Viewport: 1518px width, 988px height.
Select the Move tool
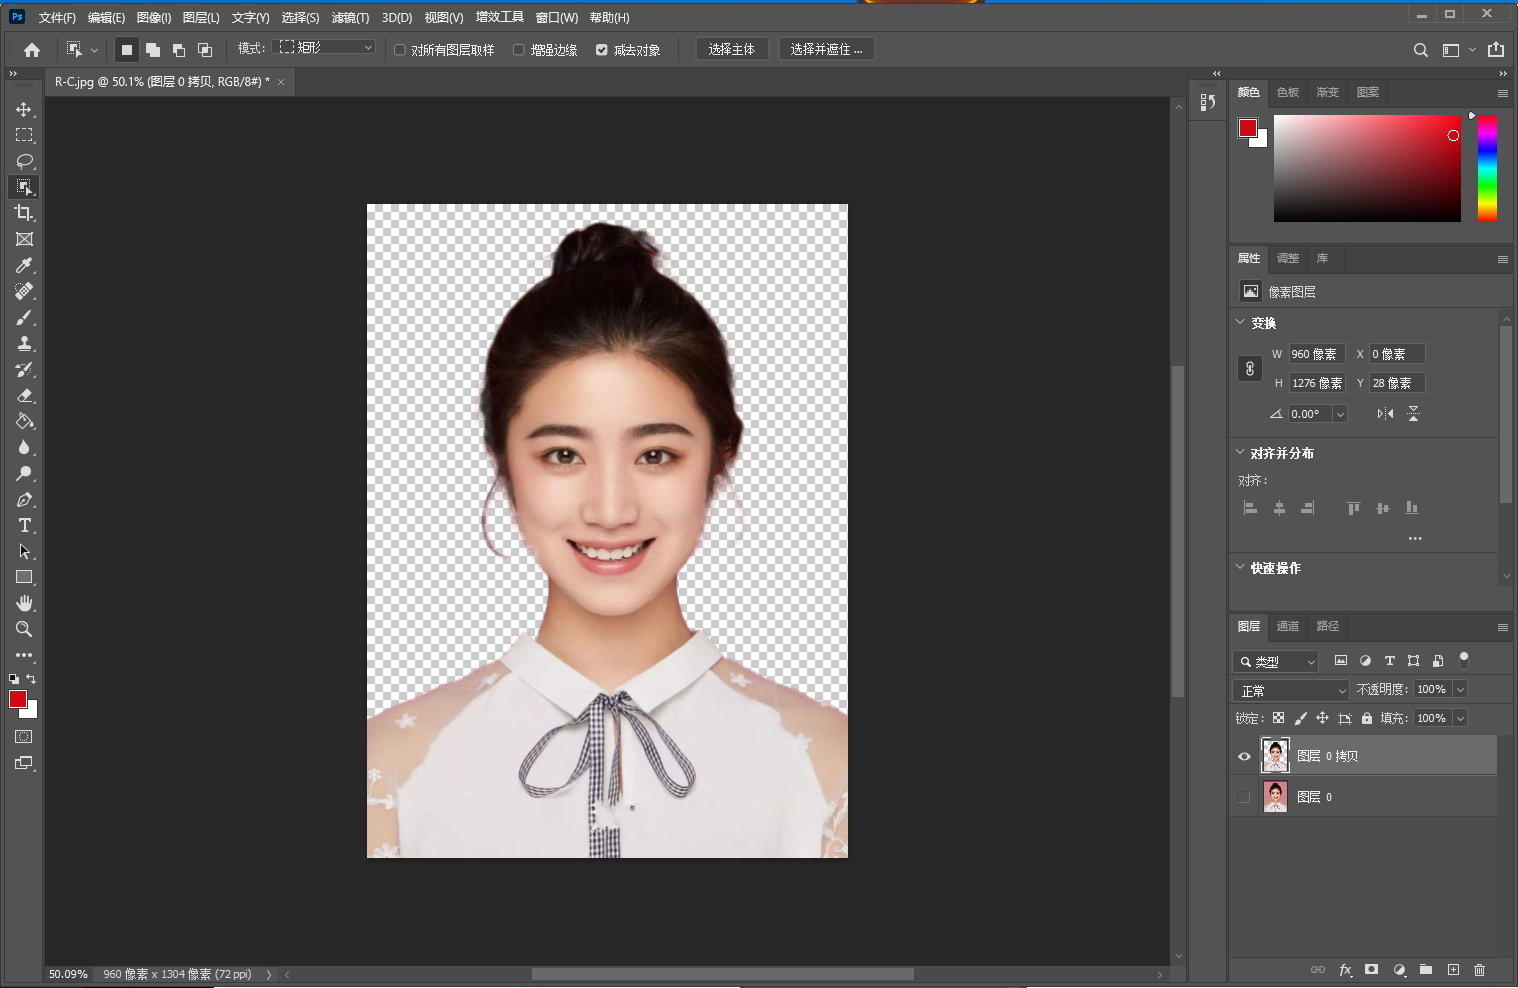(24, 109)
